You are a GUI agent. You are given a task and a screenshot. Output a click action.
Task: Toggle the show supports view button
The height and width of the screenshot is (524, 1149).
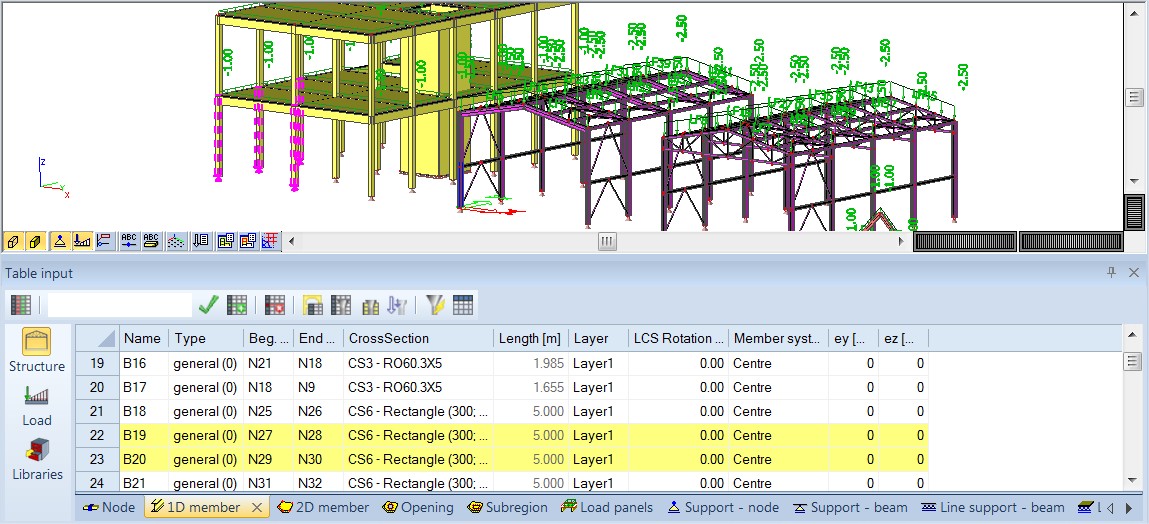pos(60,241)
